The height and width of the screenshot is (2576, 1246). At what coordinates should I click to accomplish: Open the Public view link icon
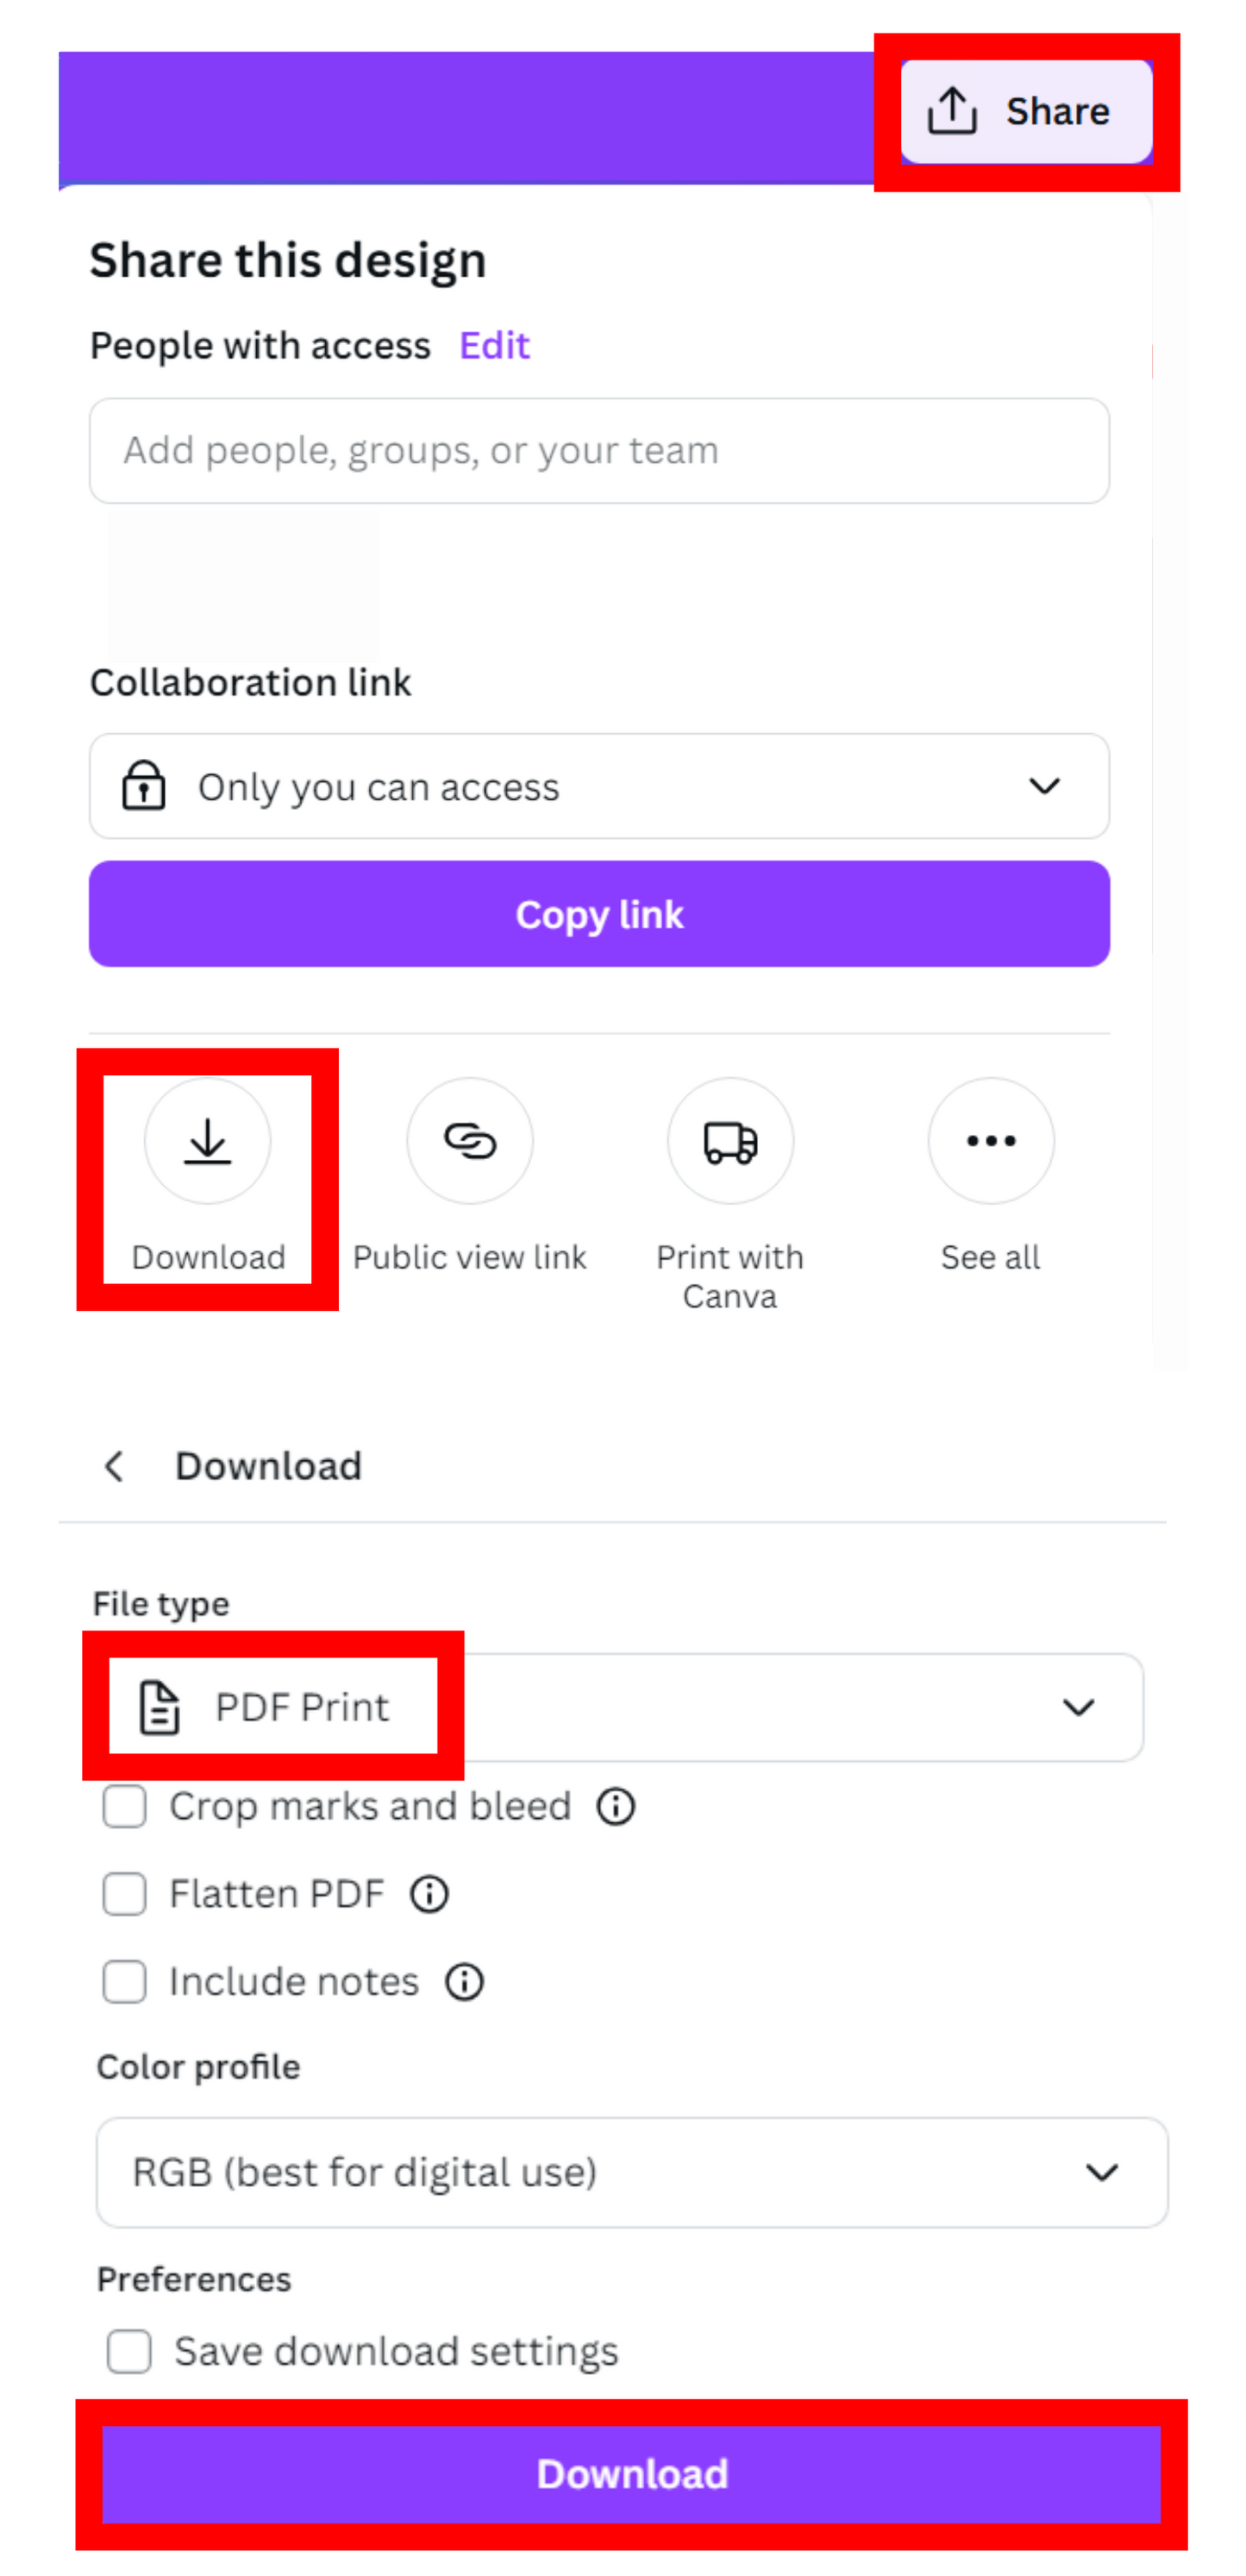(469, 1141)
